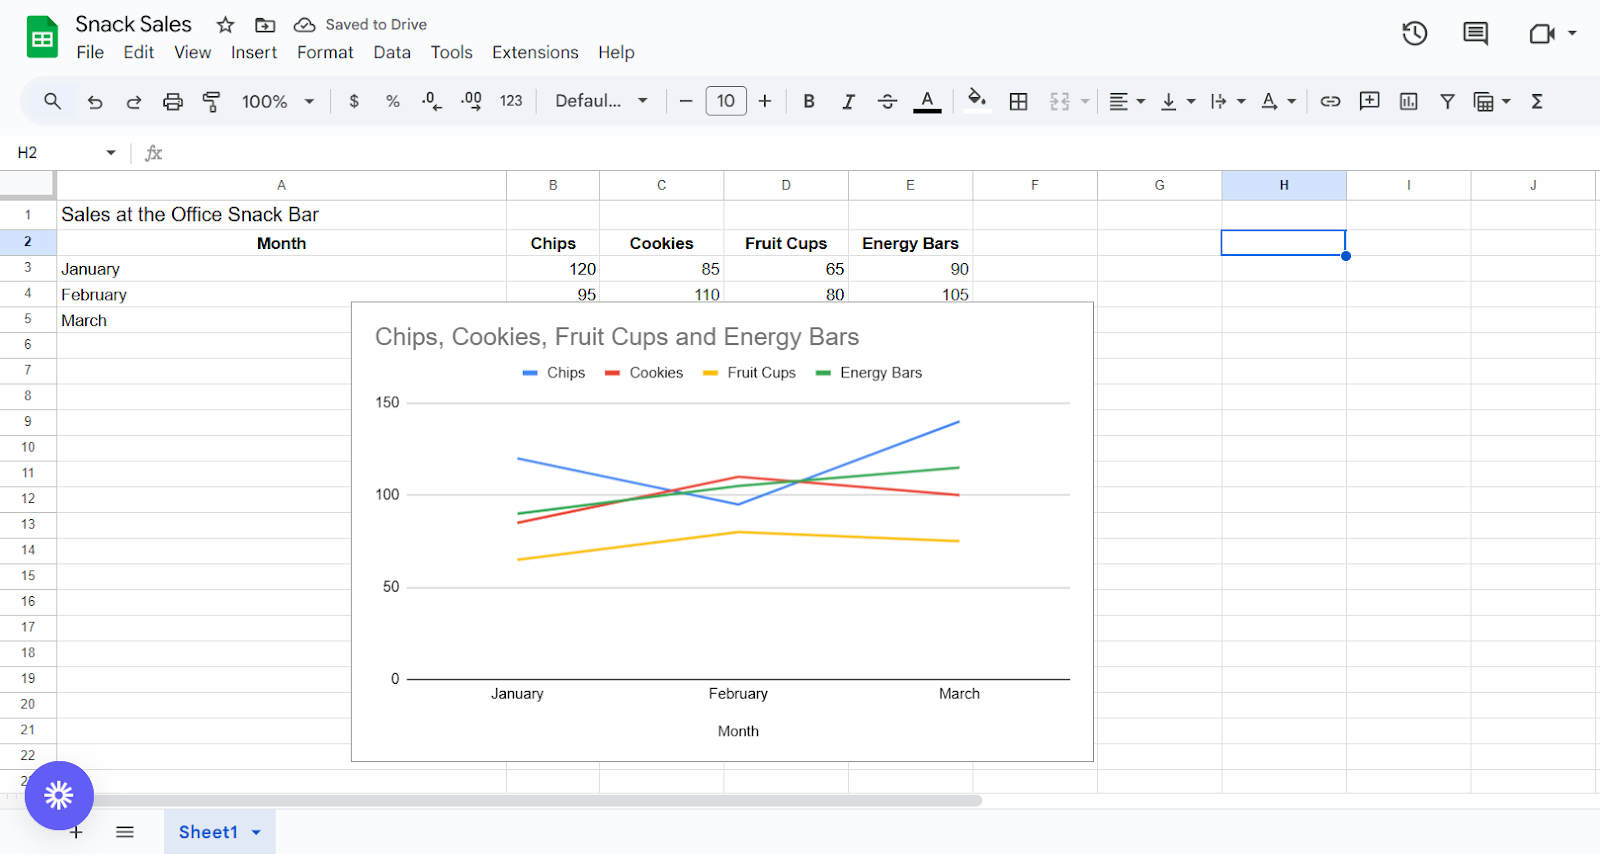Screen dimensions: 1600x855
Task: Click the Meet camera icon
Action: [x=1542, y=34]
